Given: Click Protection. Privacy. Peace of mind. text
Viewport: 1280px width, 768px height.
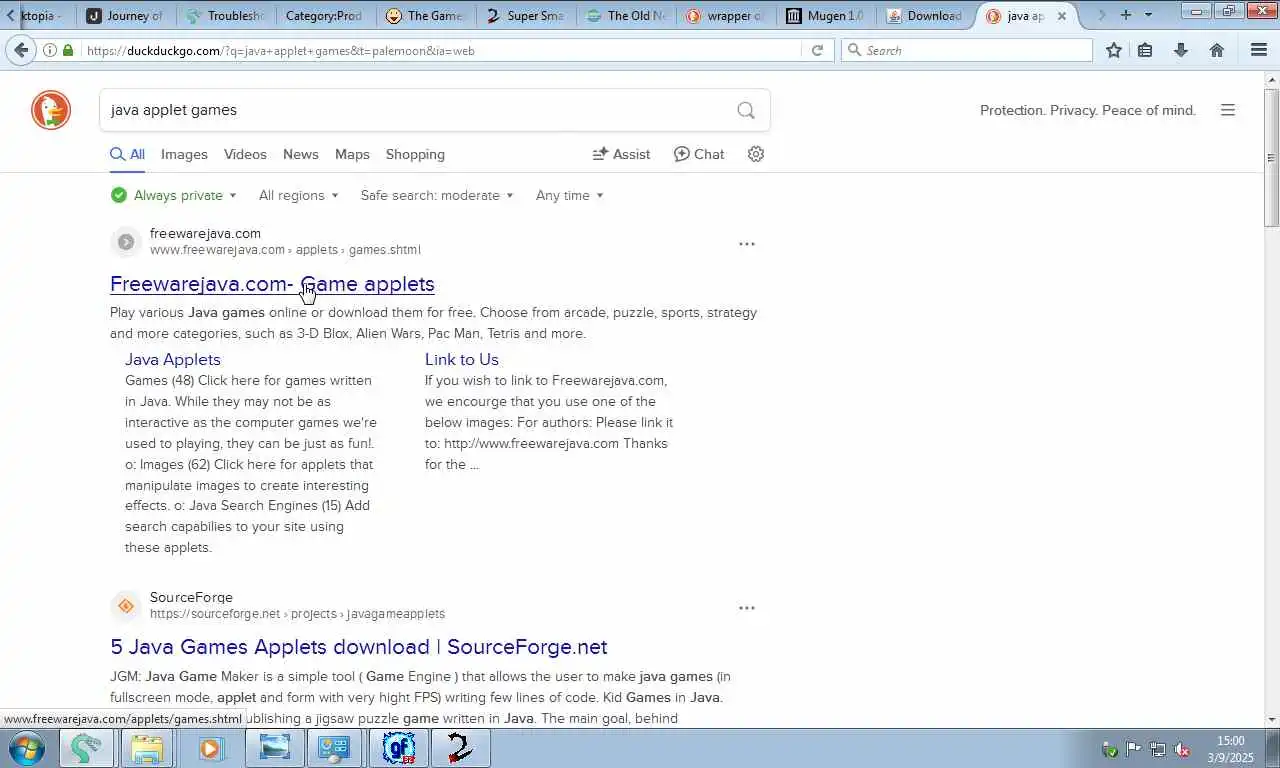Looking at the screenshot, I should [x=1088, y=110].
